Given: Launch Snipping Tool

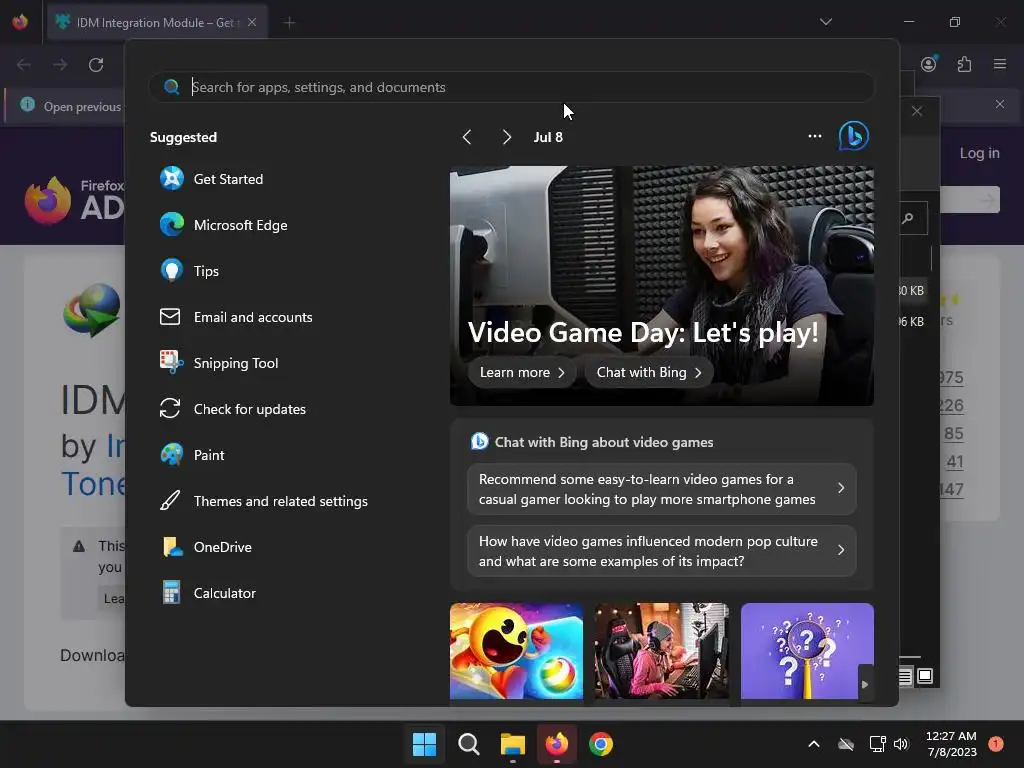Looking at the screenshot, I should coord(219,363).
